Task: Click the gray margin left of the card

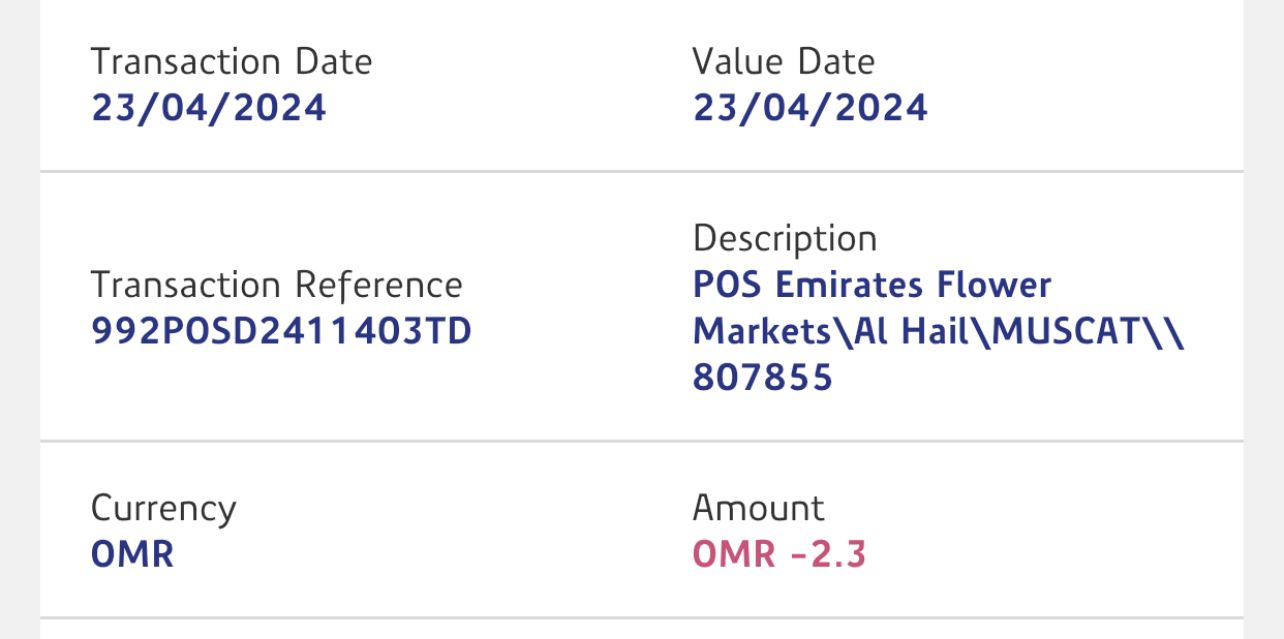Action: tap(19, 320)
